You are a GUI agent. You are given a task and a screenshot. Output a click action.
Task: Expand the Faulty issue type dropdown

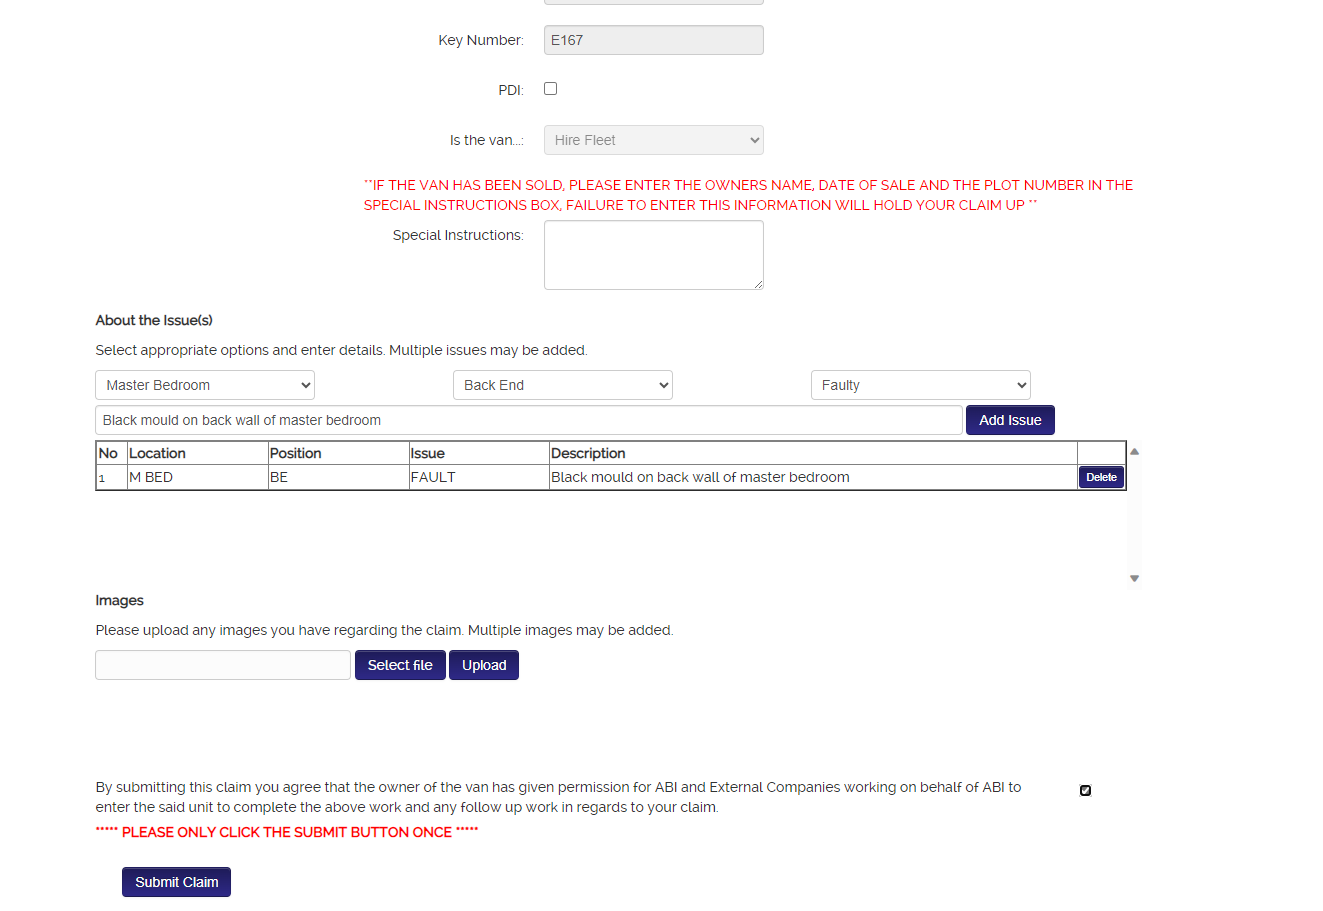click(920, 385)
